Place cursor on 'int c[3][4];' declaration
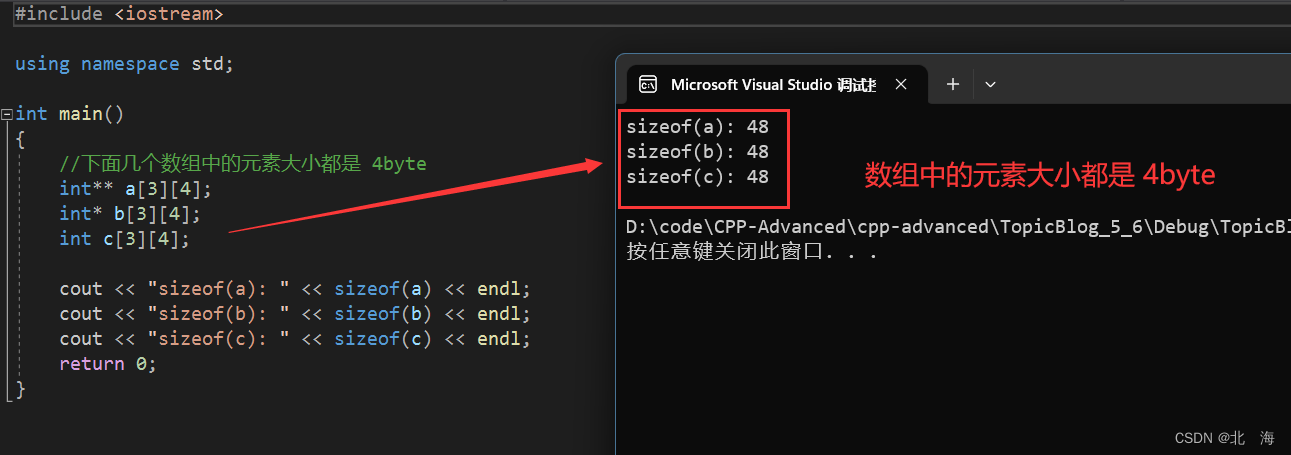Screen dimensions: 1291x455 (124, 239)
